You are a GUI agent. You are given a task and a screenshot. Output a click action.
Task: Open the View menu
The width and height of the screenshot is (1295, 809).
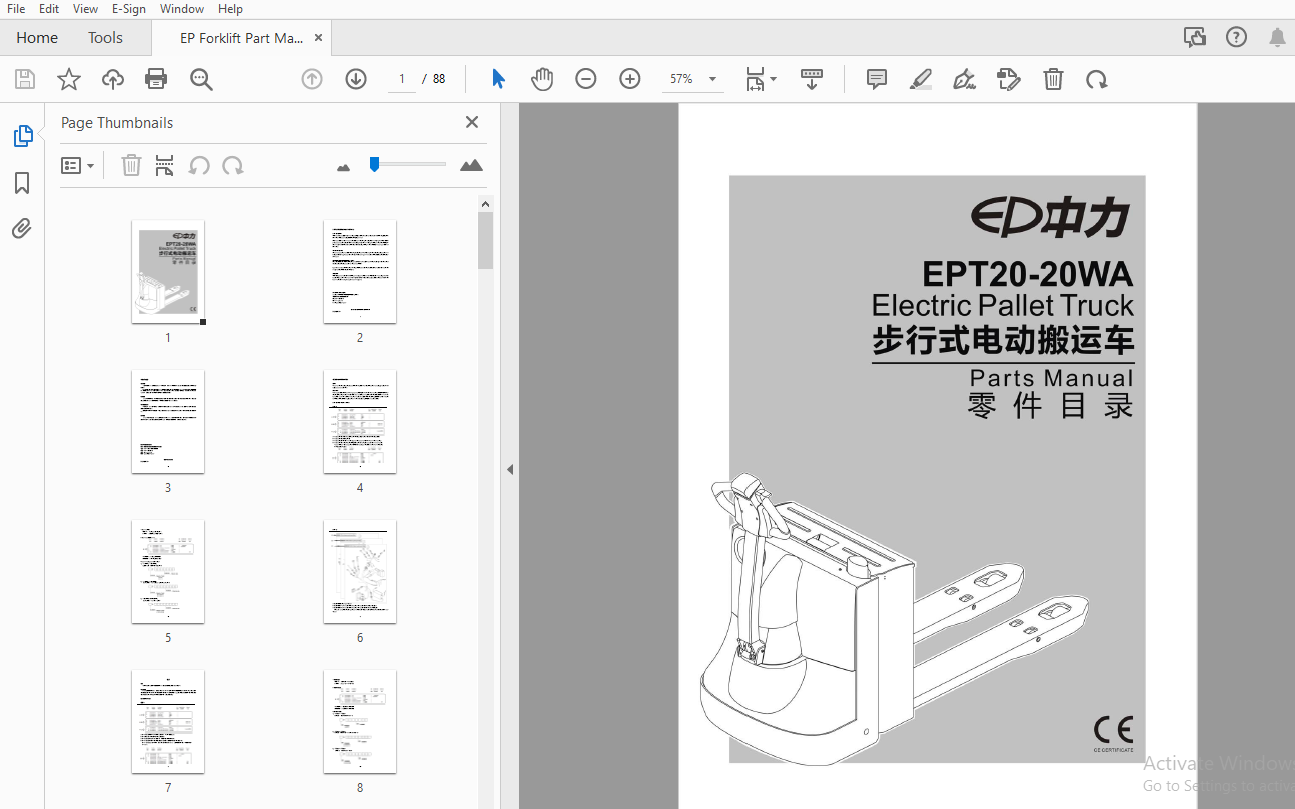86,9
